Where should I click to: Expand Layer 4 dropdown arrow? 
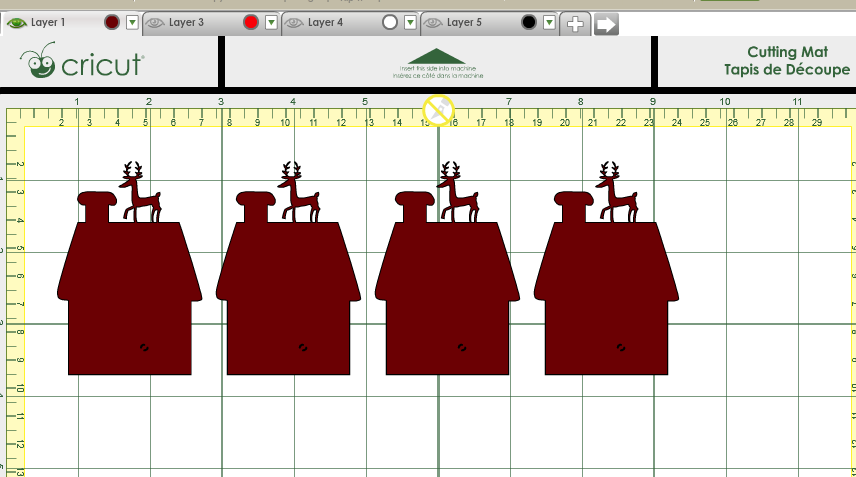point(411,22)
